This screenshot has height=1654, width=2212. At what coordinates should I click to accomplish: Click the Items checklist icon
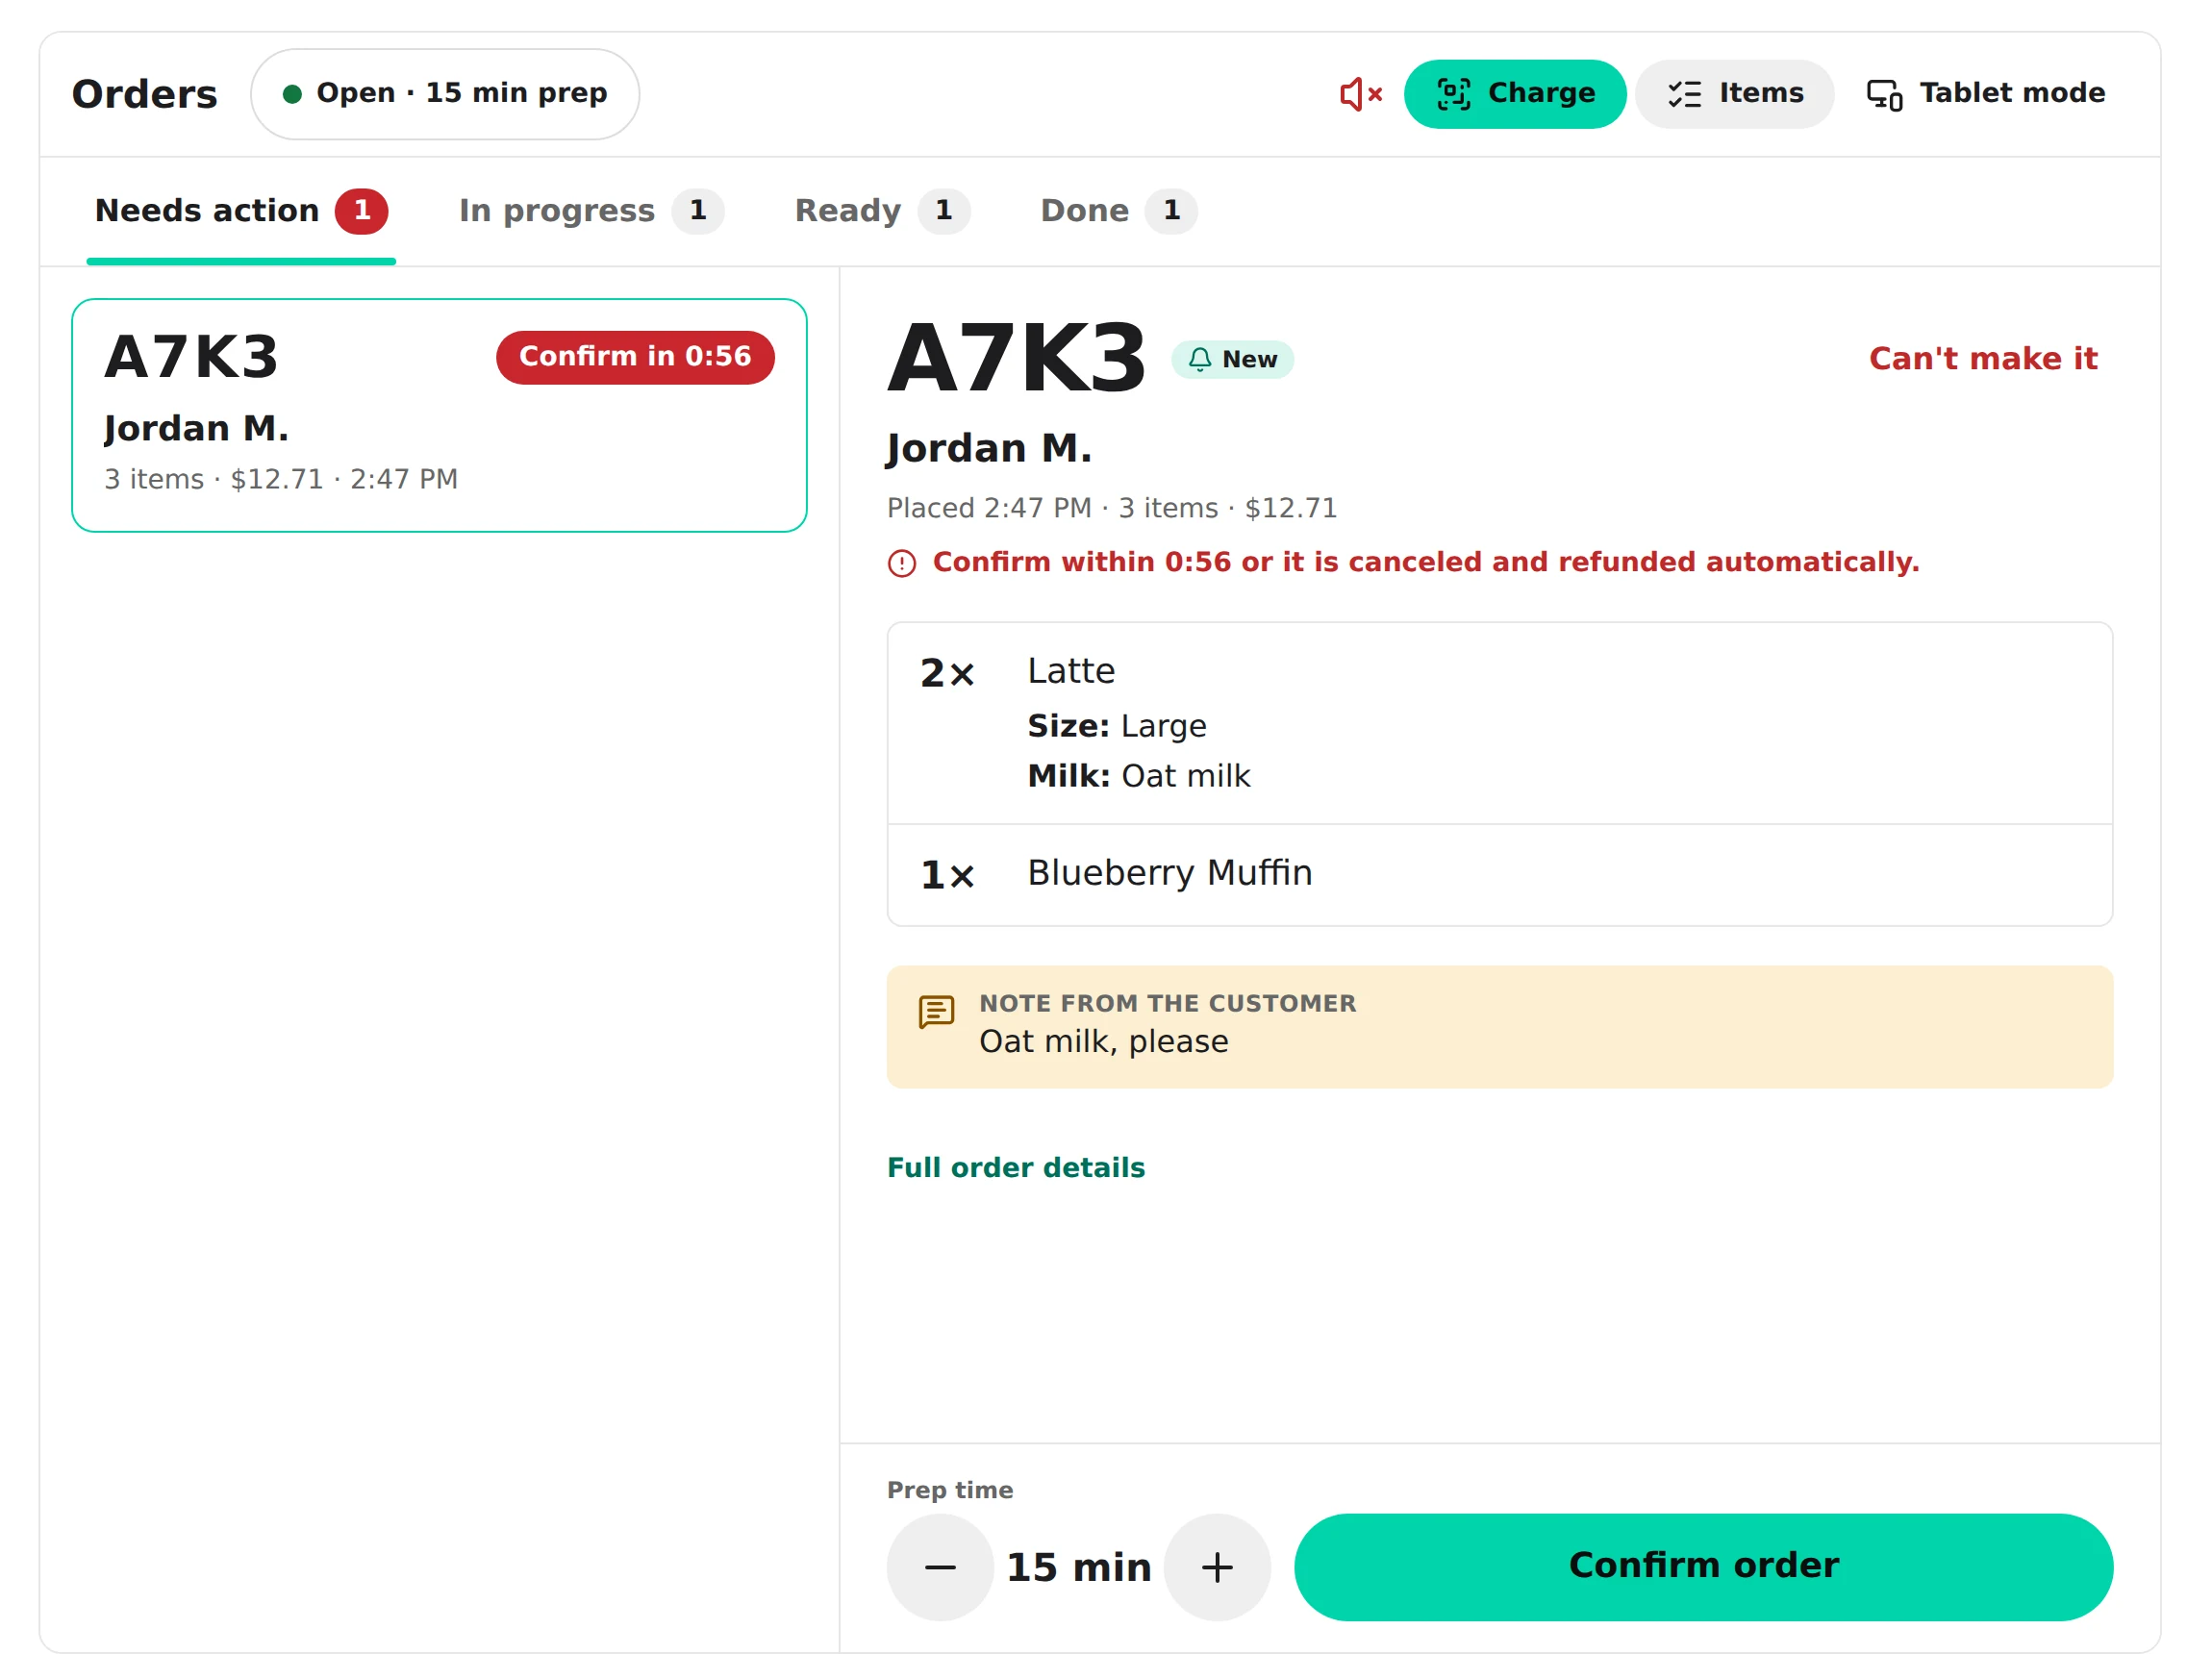[1684, 94]
